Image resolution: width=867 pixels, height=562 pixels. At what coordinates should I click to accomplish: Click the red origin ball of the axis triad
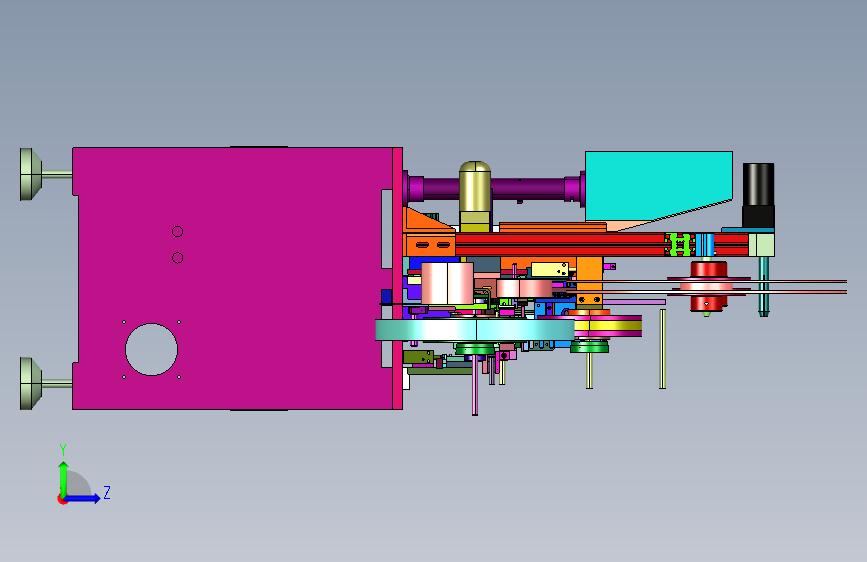pyautogui.click(x=62, y=499)
